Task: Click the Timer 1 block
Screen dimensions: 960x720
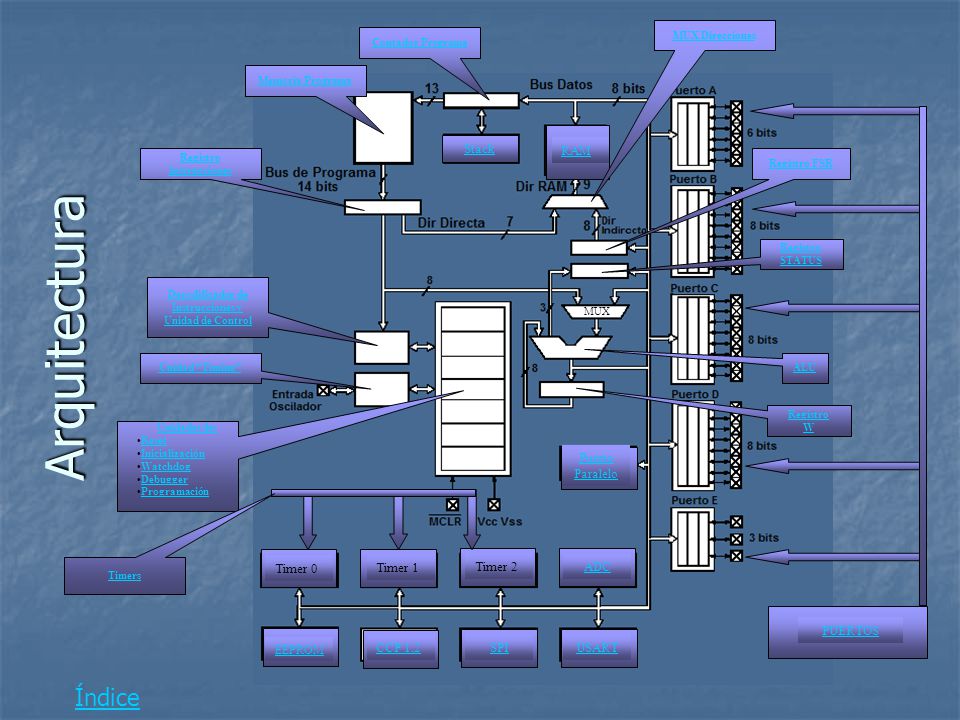Action: (399, 569)
